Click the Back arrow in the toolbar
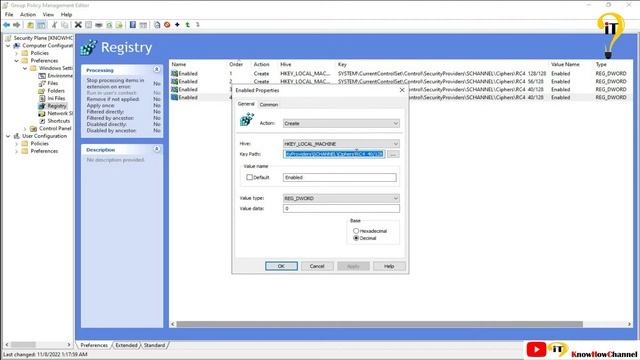Image resolution: width=640 pixels, height=360 pixels. (7, 25)
